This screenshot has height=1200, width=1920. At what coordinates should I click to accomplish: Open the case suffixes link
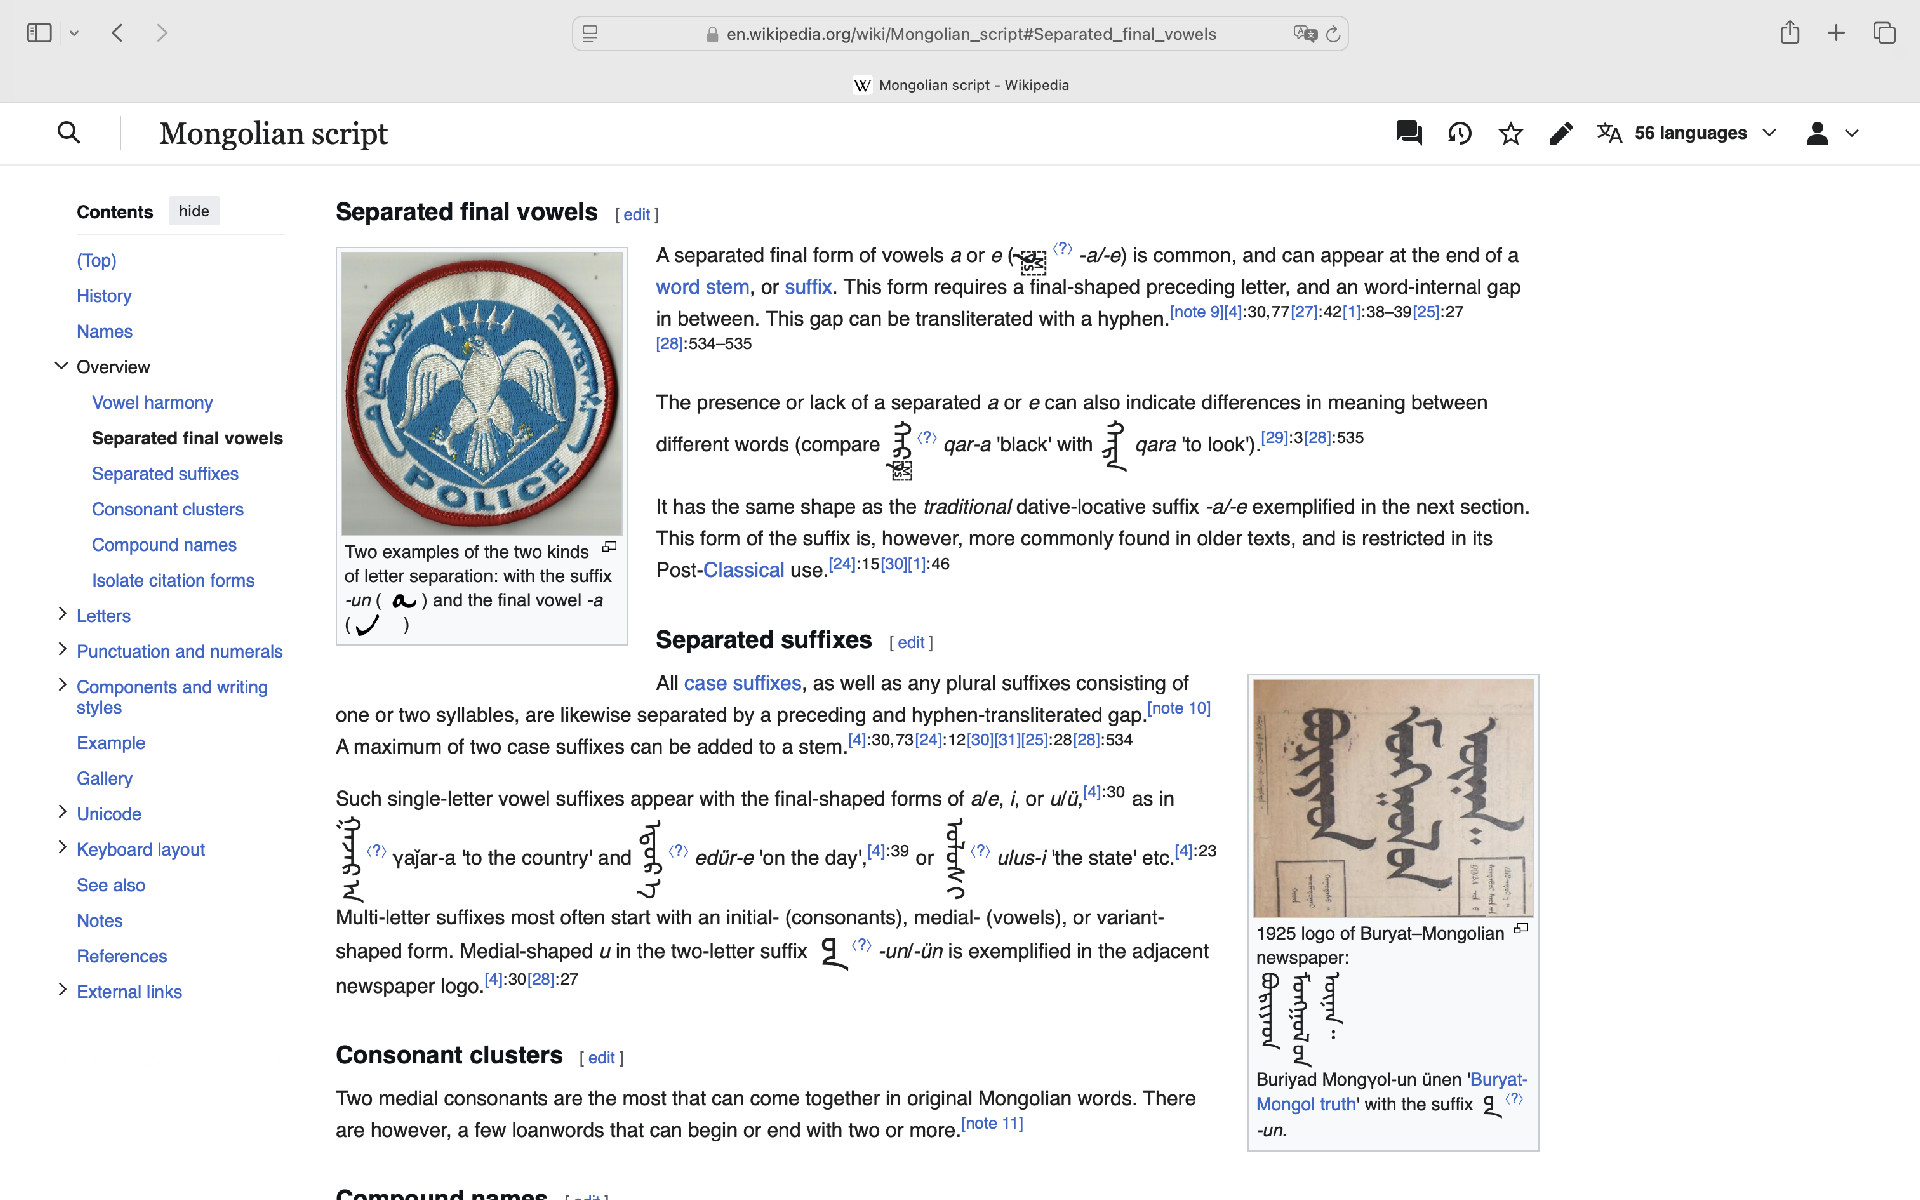(x=742, y=683)
